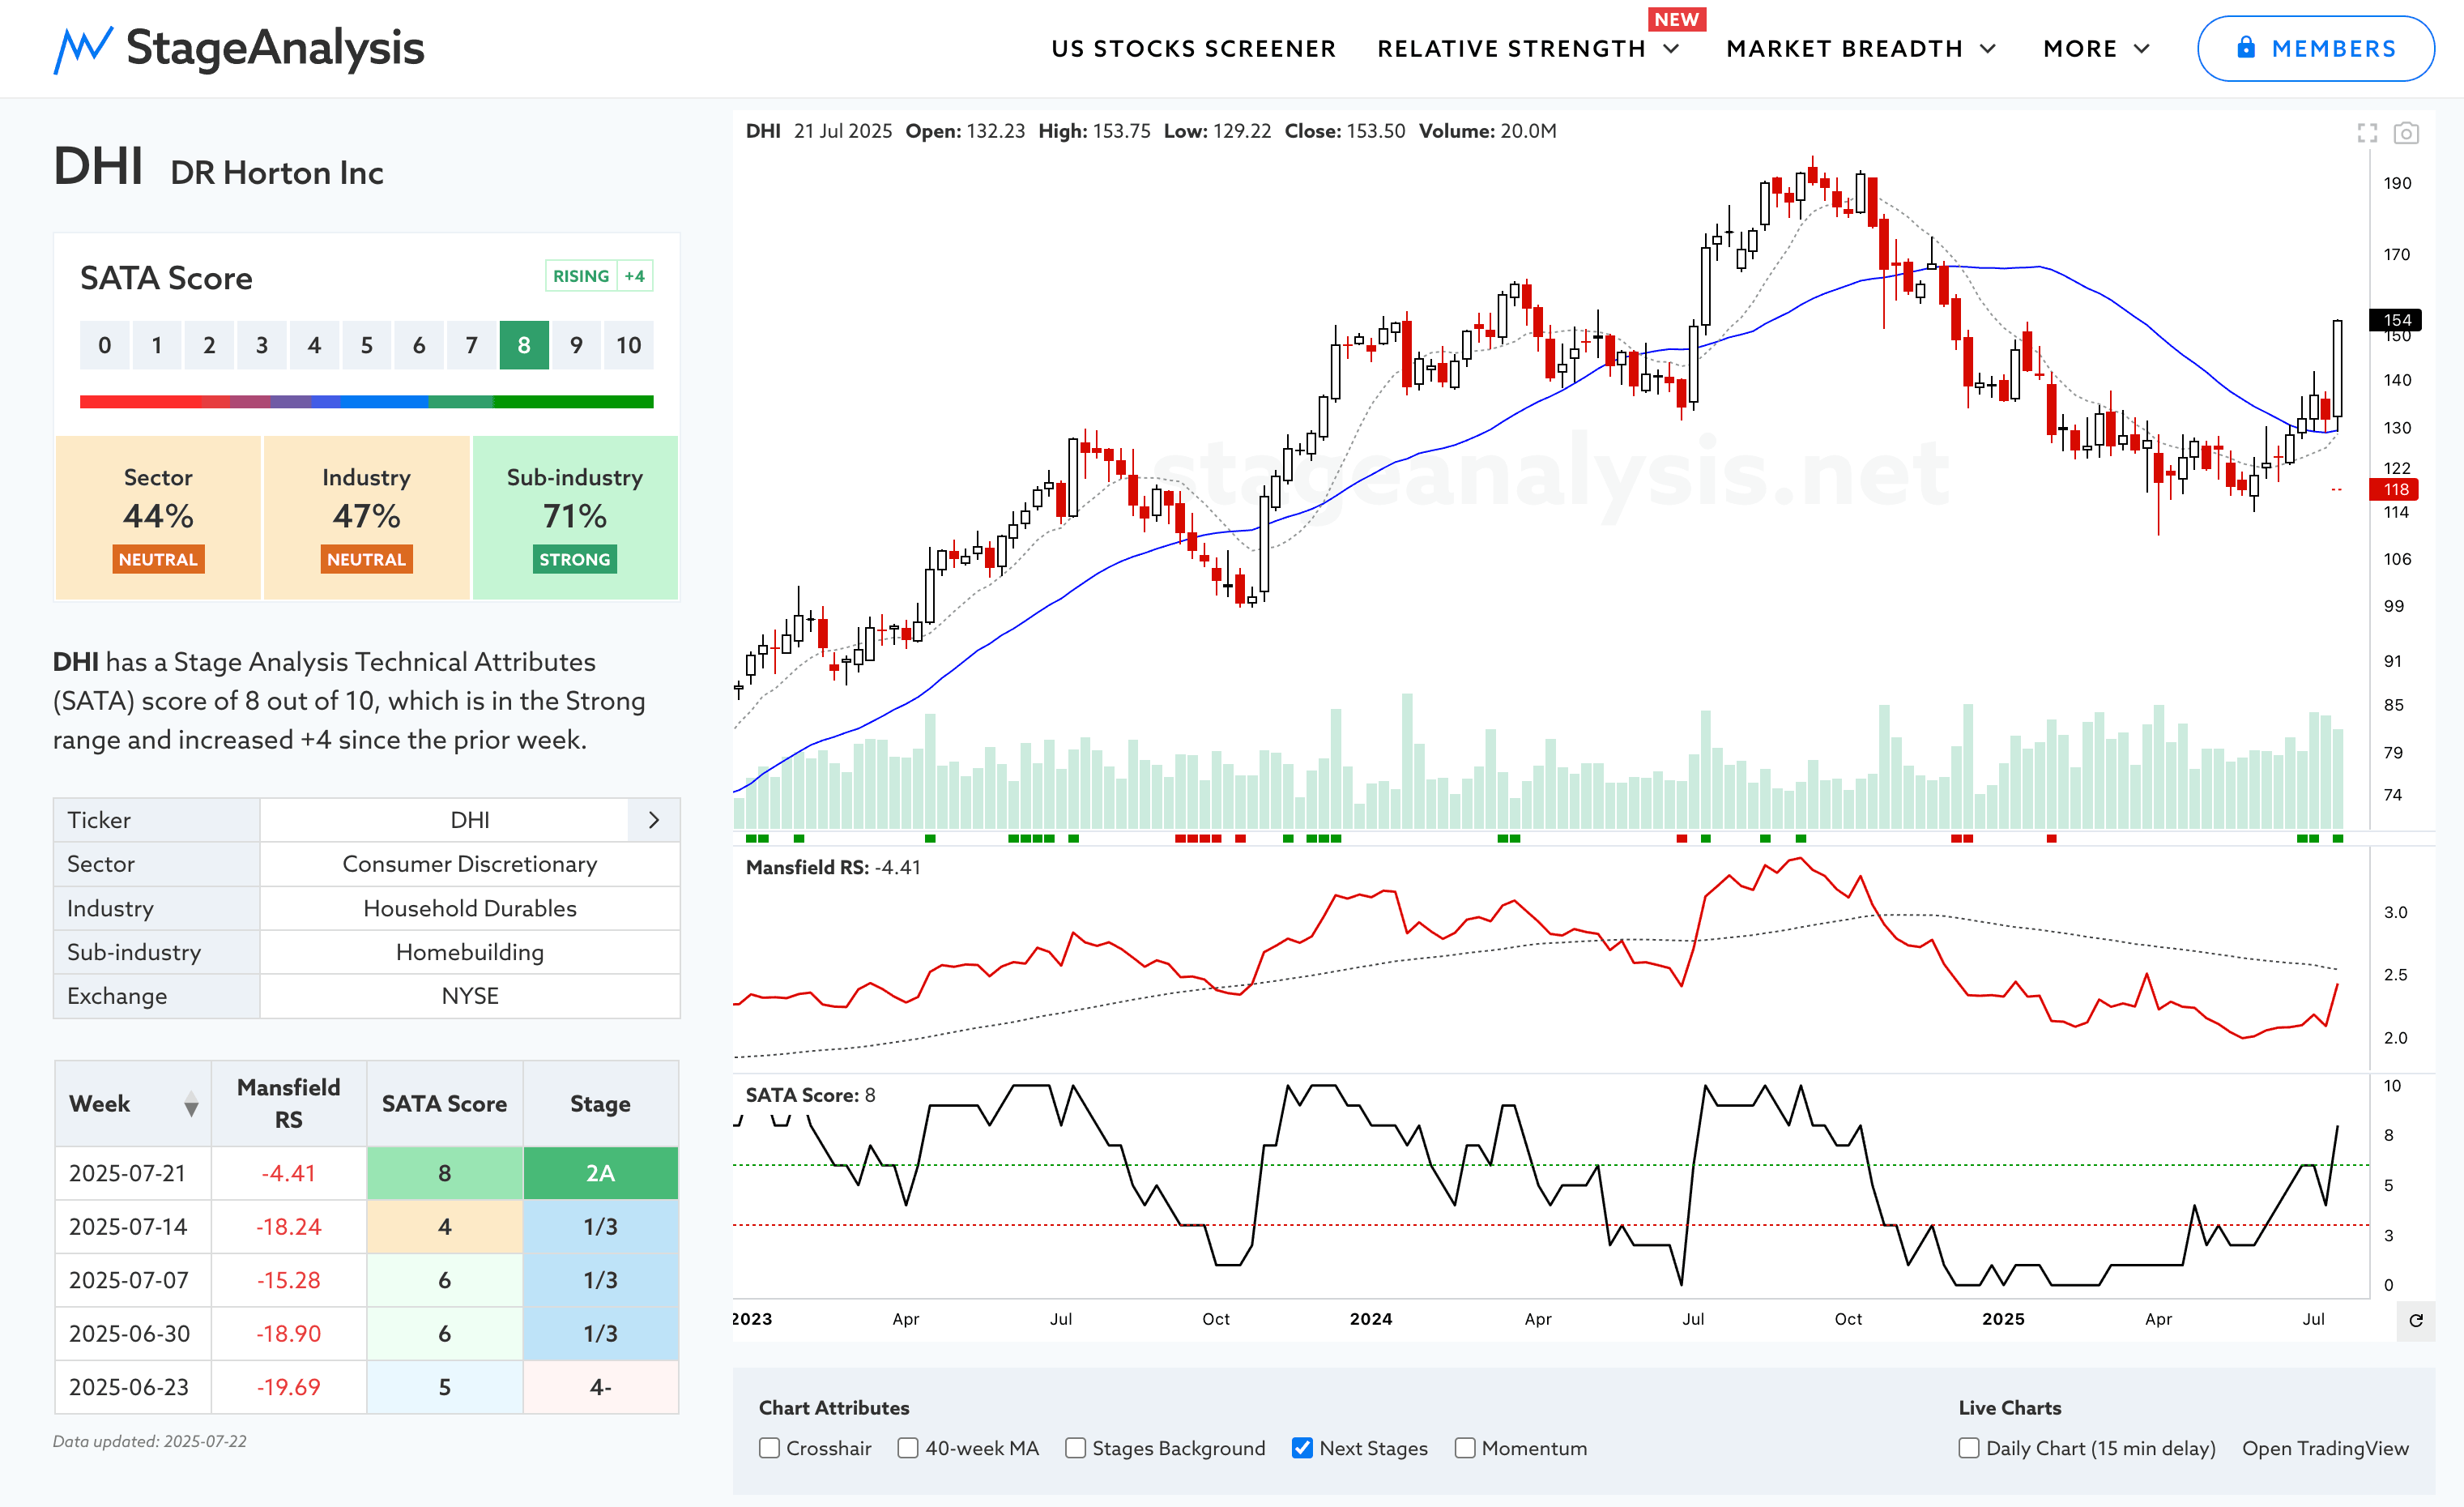Click the Members button
The image size is (2464, 1507).
pos(2315,48)
